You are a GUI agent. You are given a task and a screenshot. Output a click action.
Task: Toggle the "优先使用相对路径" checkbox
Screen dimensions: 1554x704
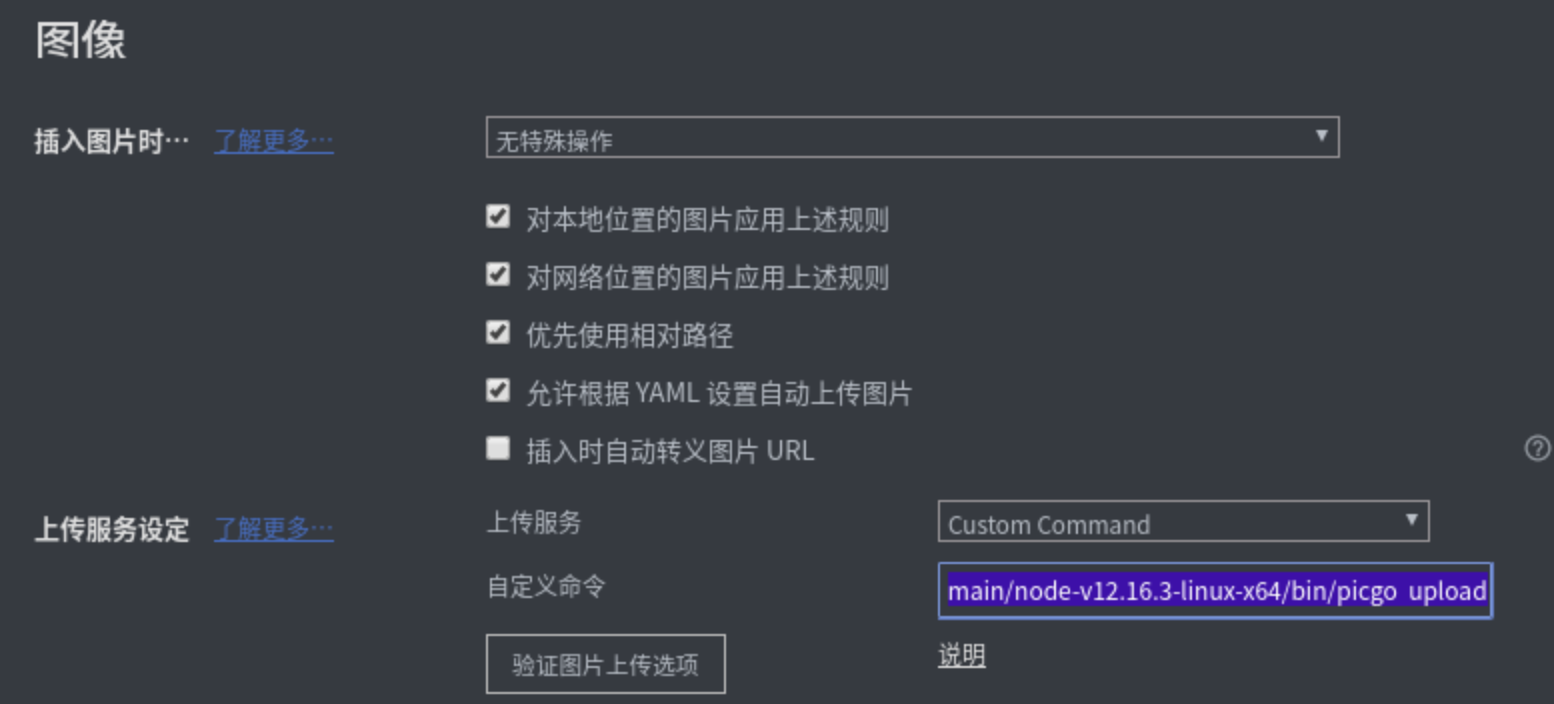point(497,332)
